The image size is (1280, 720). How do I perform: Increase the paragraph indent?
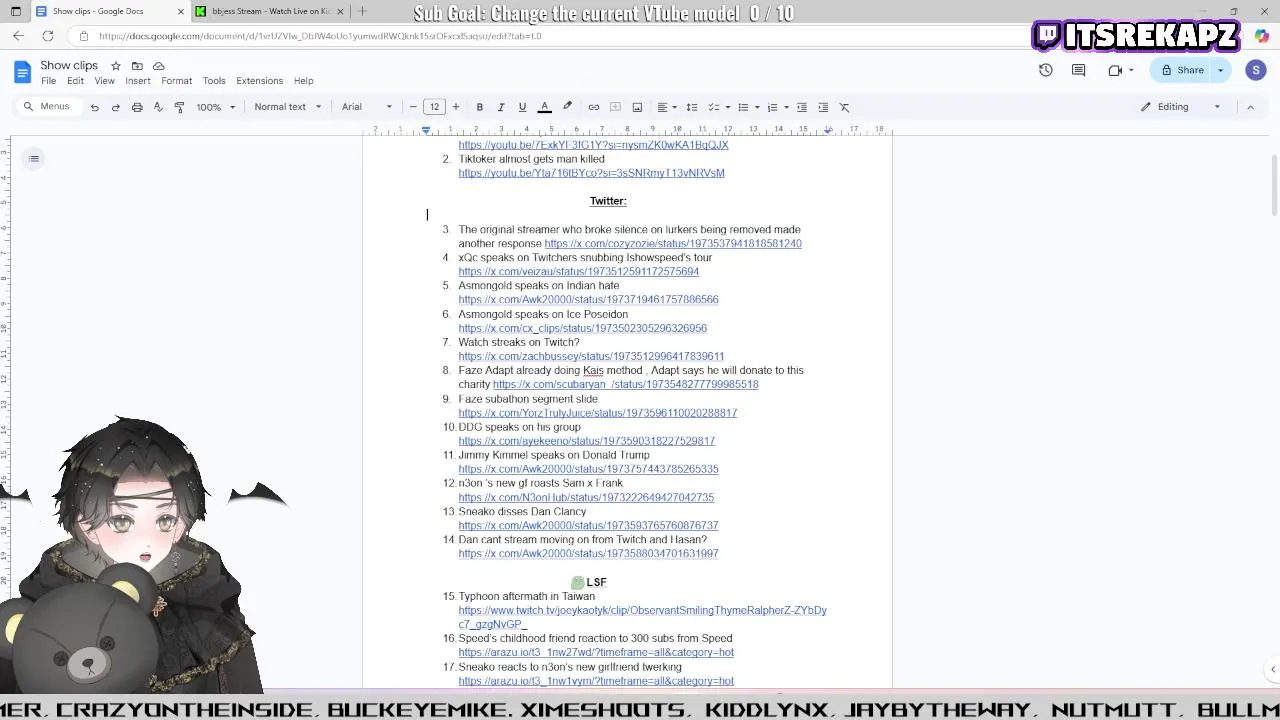pos(823,107)
